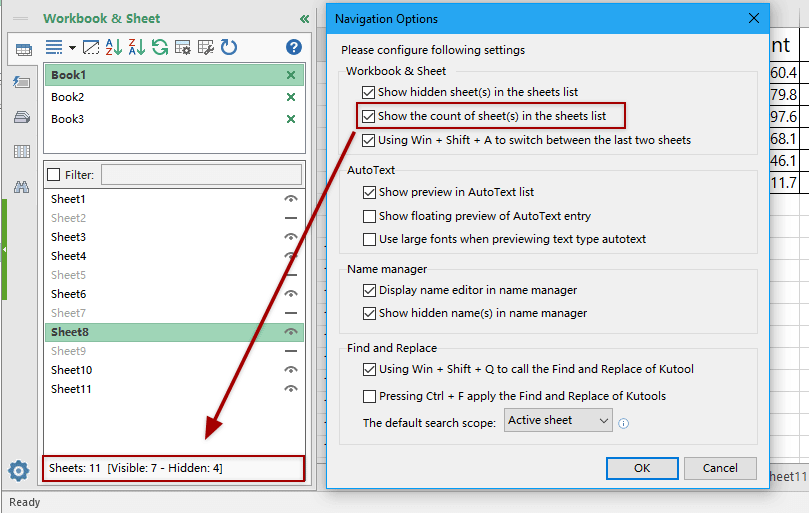Select Book1 in workbook list

point(174,75)
